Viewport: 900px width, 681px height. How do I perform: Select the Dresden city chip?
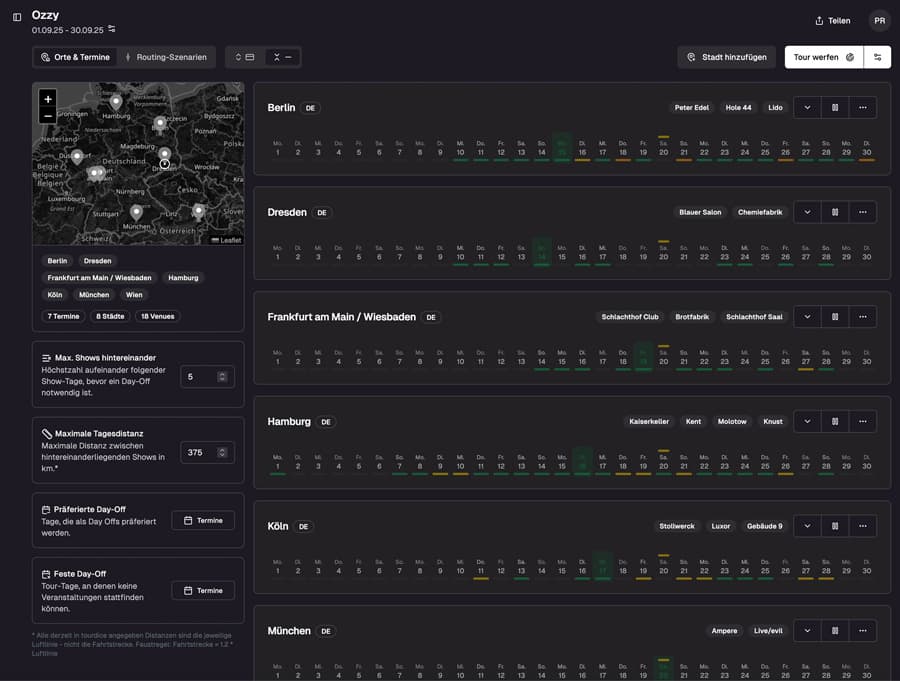(x=98, y=261)
